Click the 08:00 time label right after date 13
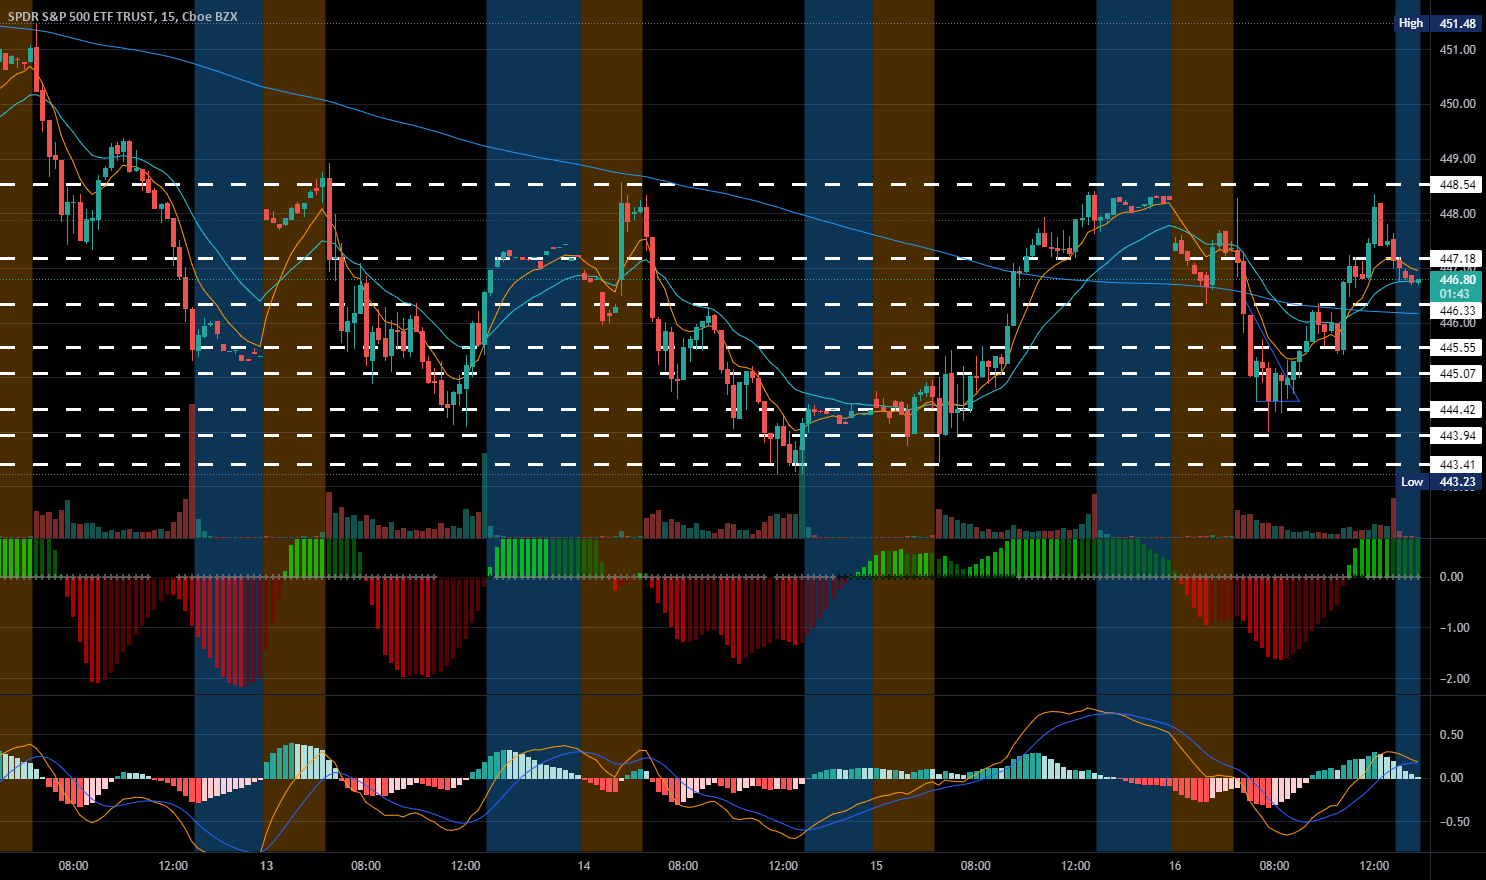The width and height of the screenshot is (1486, 880). coord(366,866)
